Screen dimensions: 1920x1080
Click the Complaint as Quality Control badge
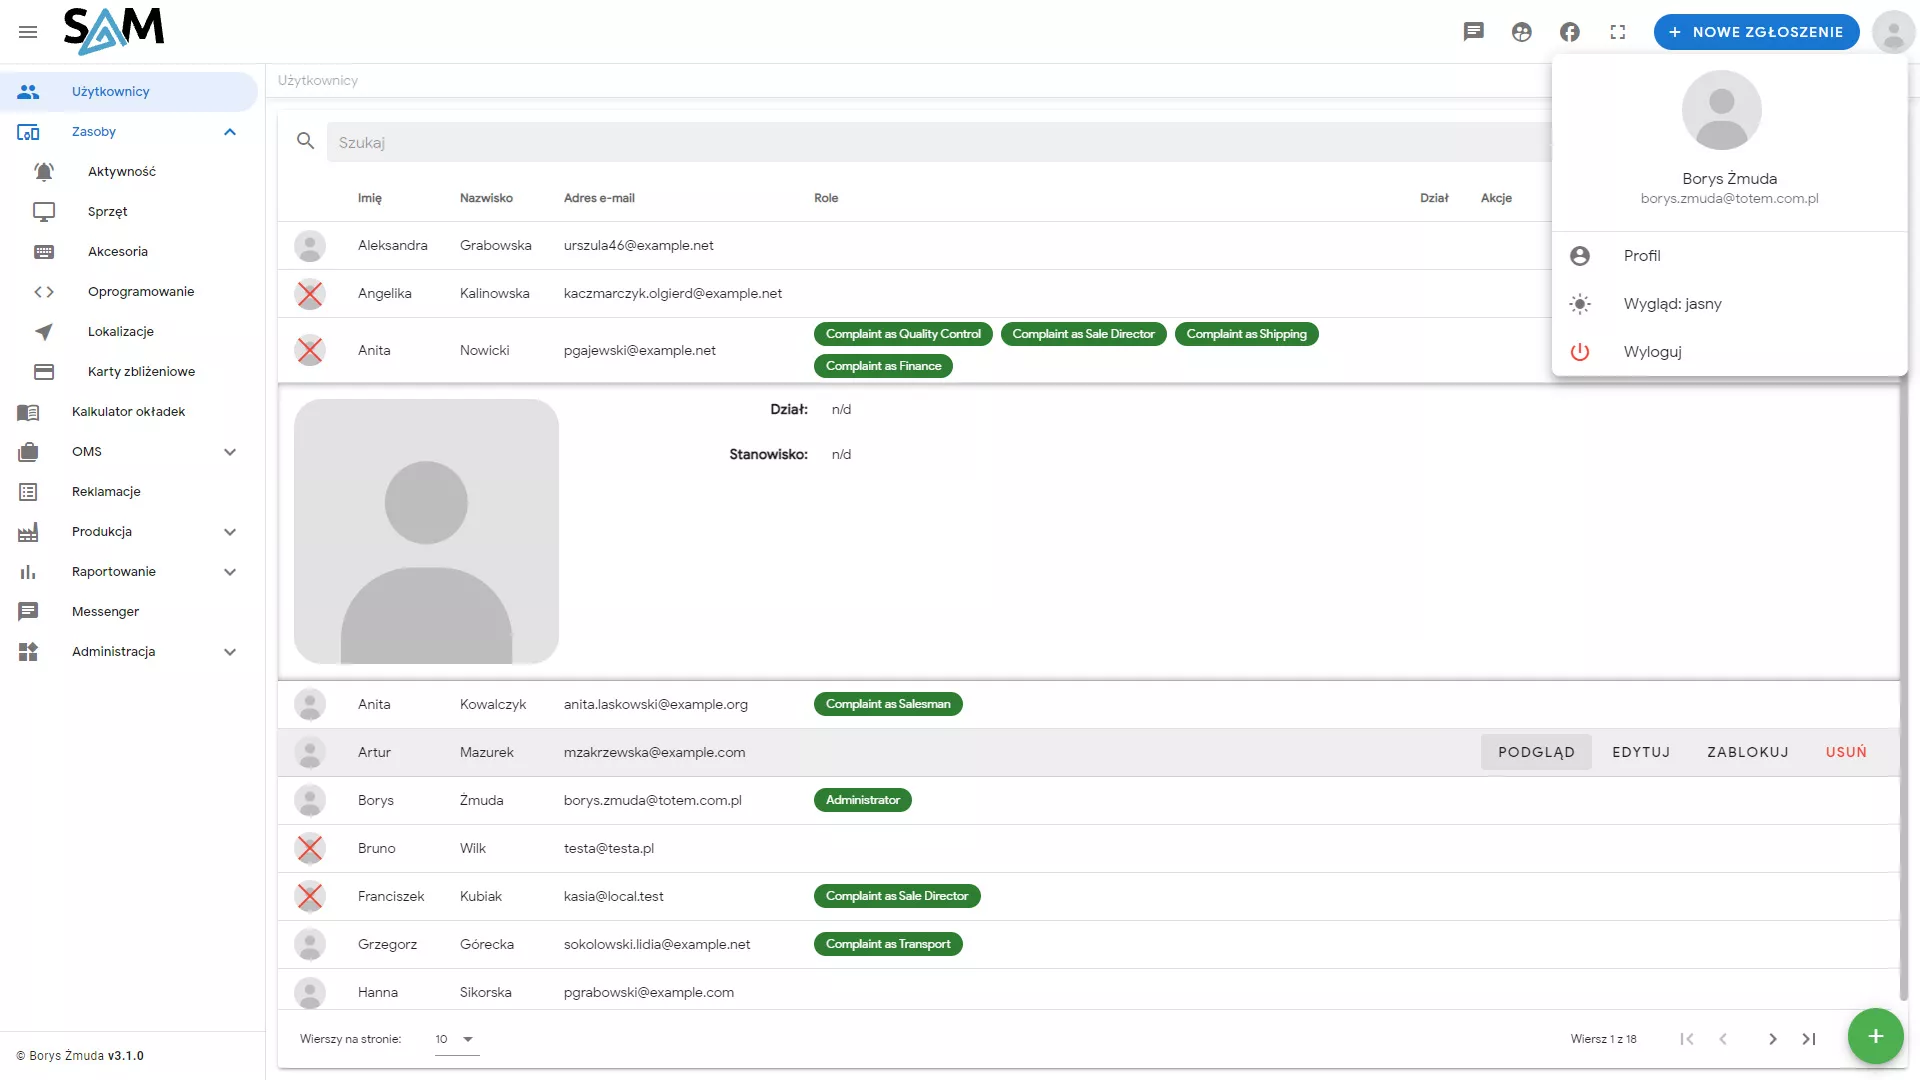pos(903,334)
